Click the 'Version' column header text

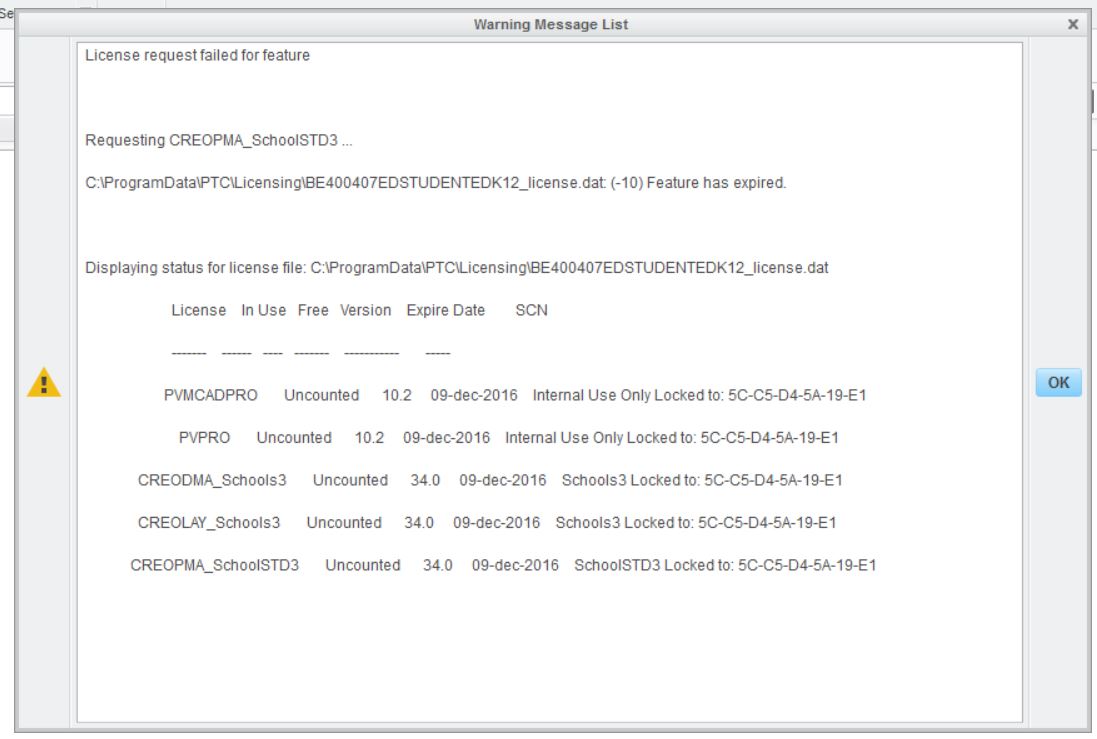(365, 310)
